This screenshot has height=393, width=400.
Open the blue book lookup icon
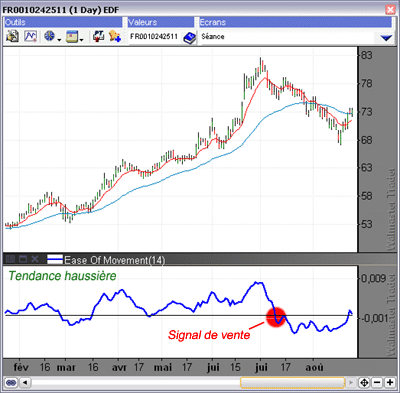[189, 37]
